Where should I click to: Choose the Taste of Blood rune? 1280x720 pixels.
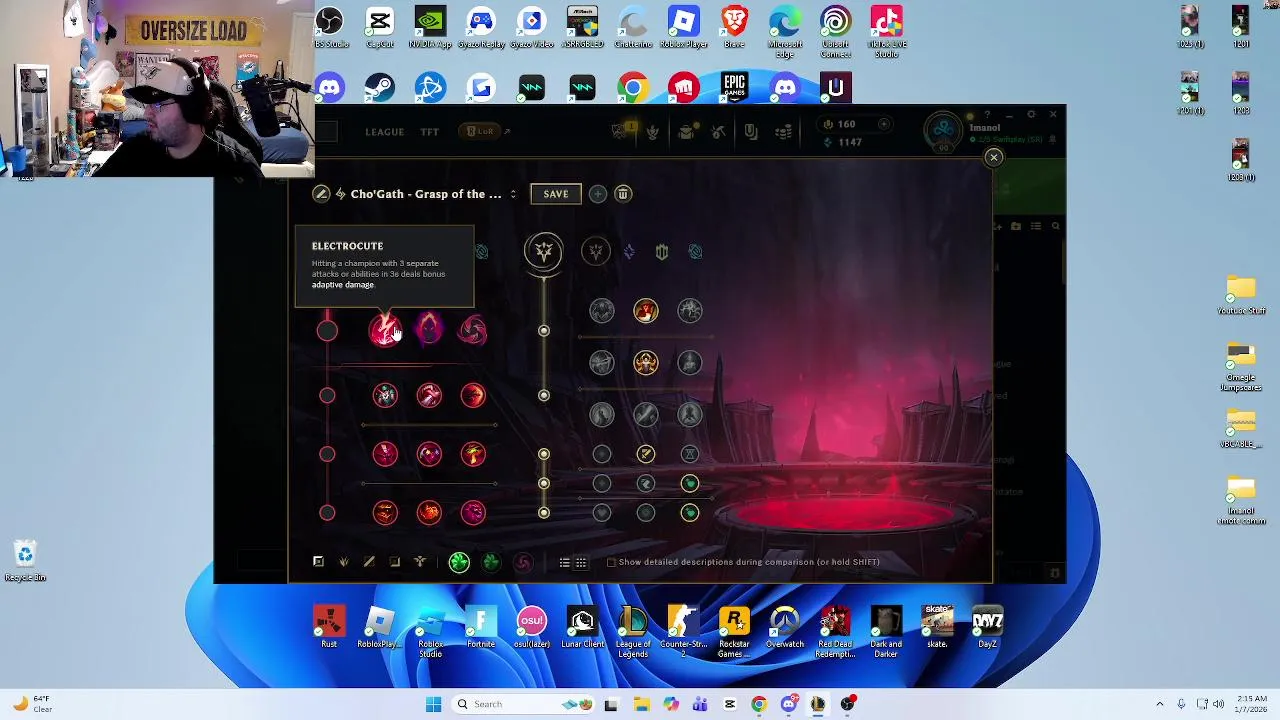[x=429, y=396]
